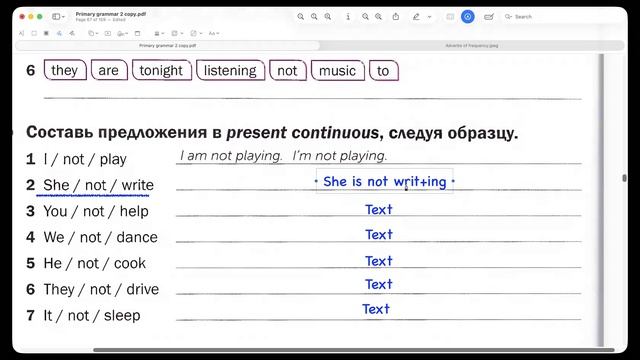Click the sample answer 'I'm not playing.'
The height and width of the screenshot is (360, 640).
[340, 156]
